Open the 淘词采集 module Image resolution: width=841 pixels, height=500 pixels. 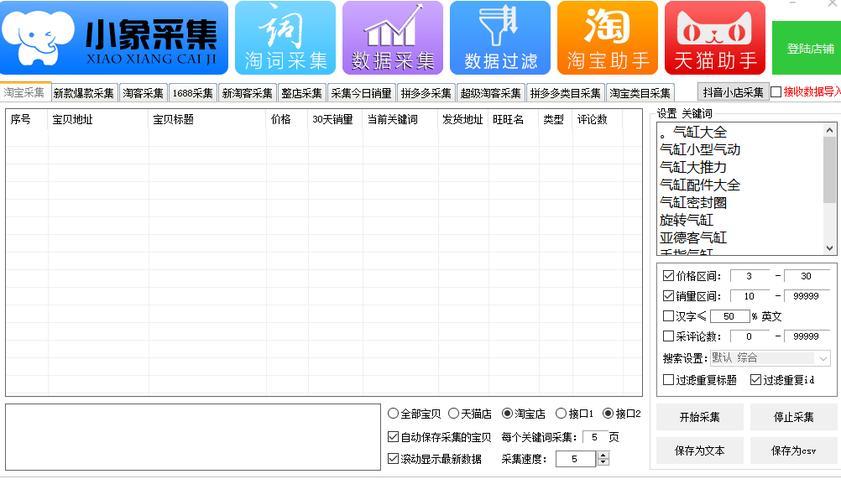[x=285, y=38]
